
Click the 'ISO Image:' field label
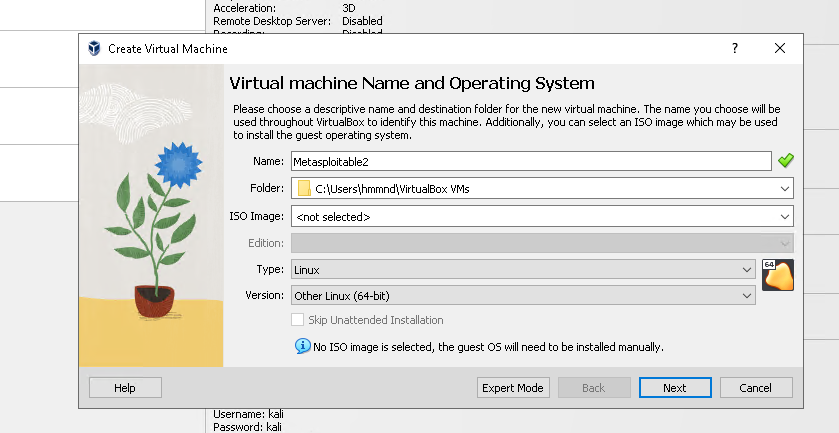click(x=257, y=216)
